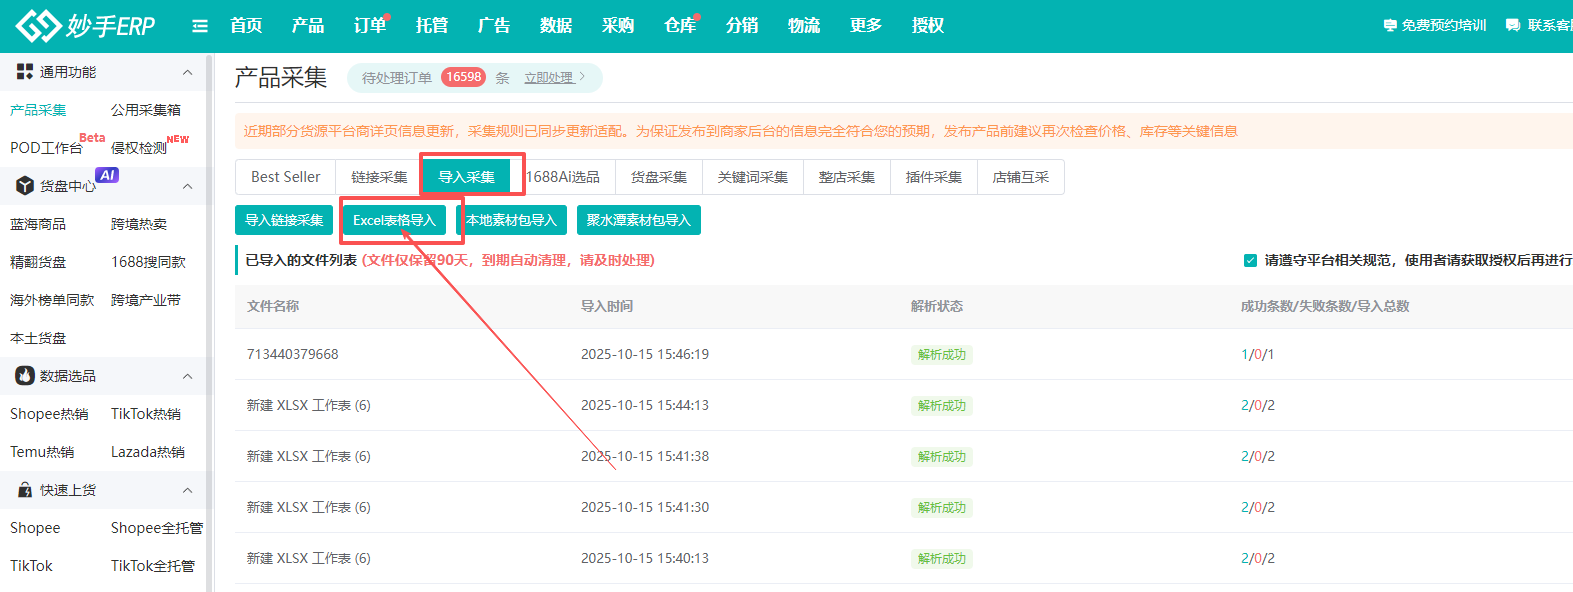Switch to the 链接采集 tab
Image resolution: width=1573 pixels, height=592 pixels.
[x=379, y=177]
